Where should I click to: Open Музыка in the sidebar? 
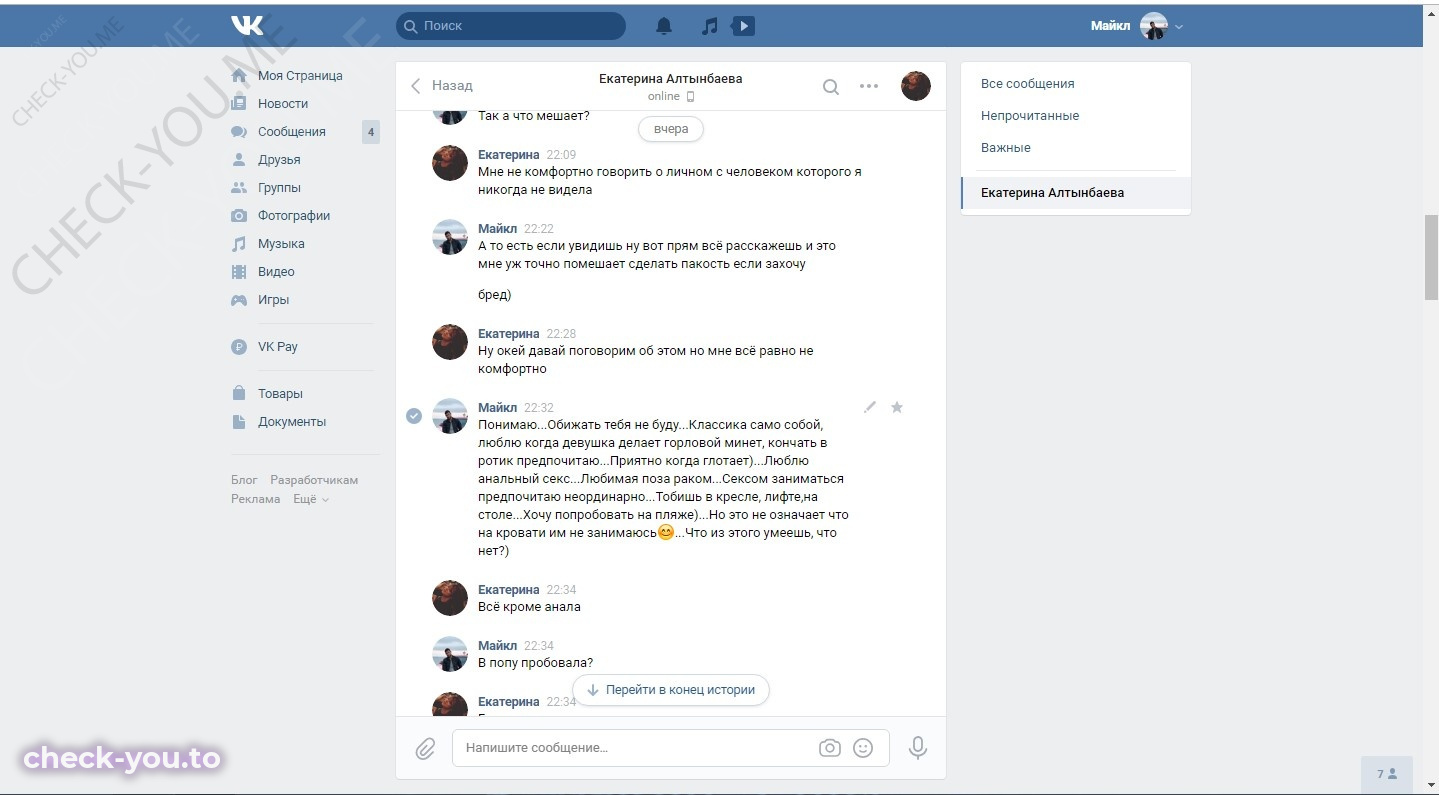coord(281,244)
